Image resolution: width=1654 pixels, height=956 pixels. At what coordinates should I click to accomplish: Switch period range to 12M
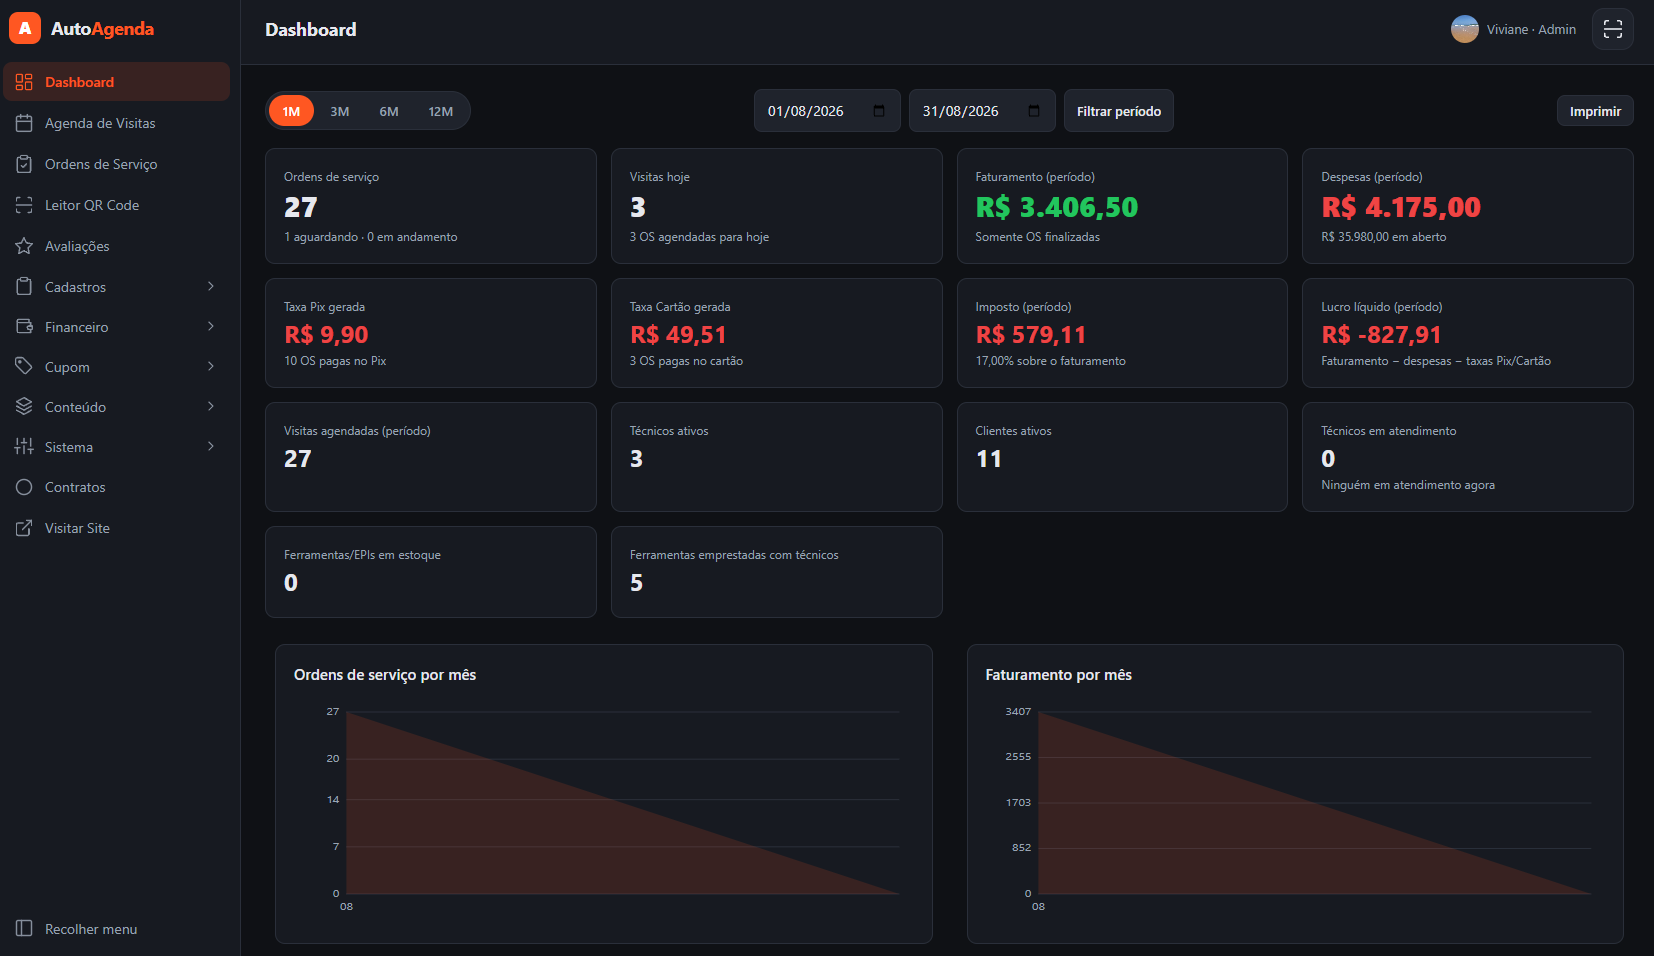[x=441, y=111]
